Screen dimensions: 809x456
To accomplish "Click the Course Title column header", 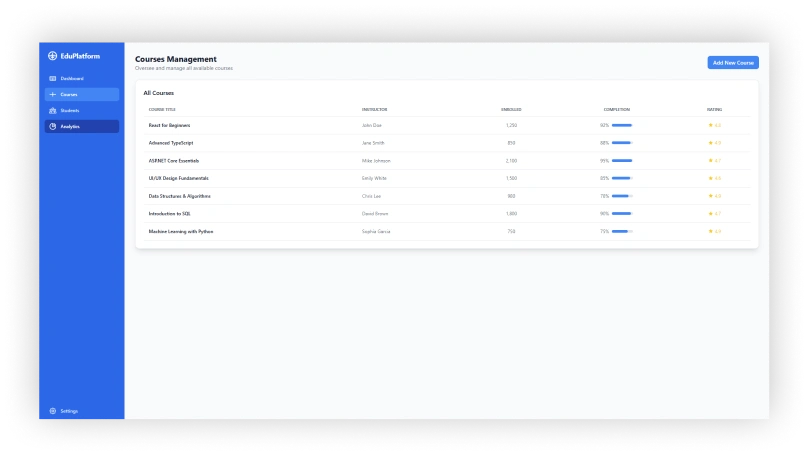I will (162, 109).
